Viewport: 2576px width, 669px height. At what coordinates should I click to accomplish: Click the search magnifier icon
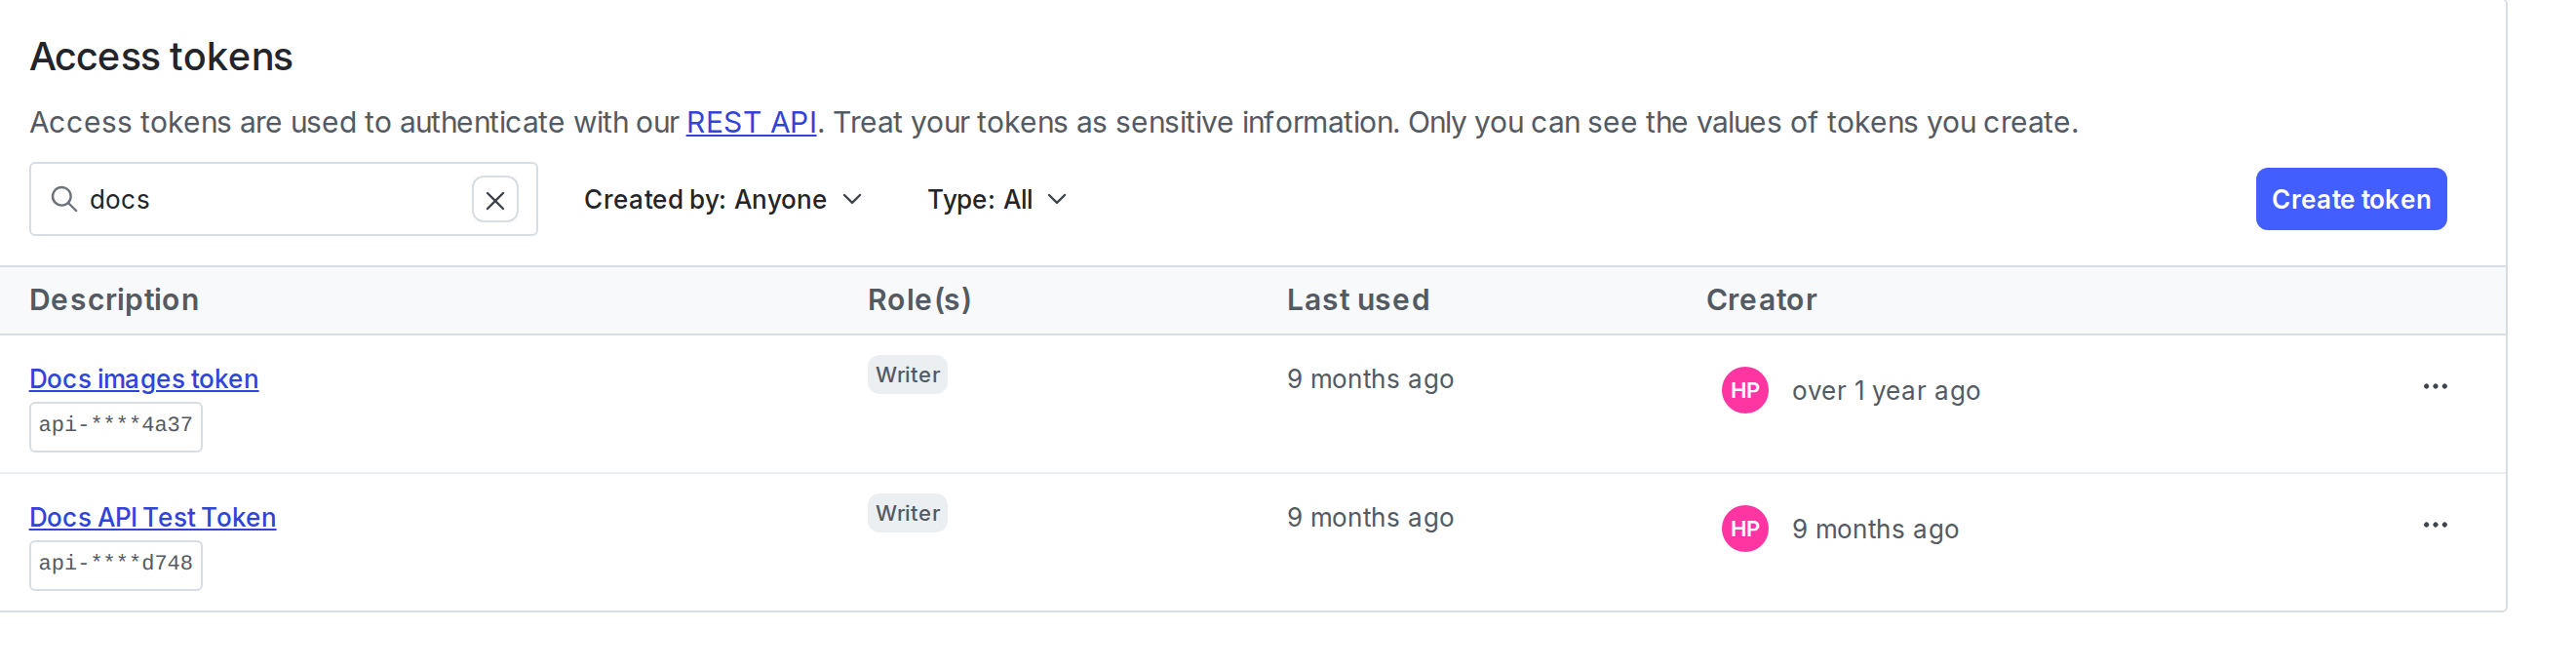click(x=64, y=199)
